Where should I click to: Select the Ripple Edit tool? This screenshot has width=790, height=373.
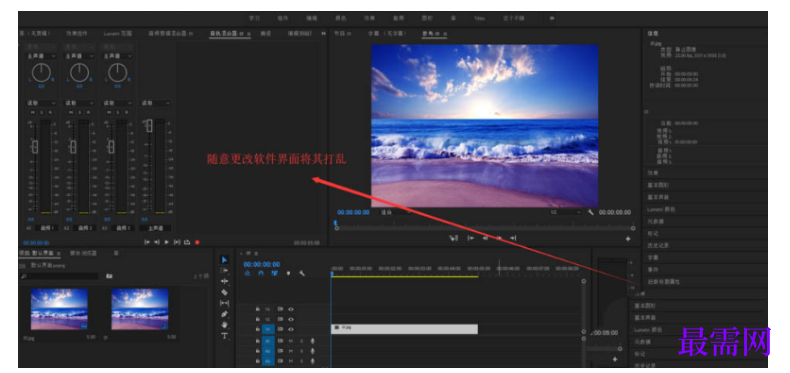pos(225,281)
